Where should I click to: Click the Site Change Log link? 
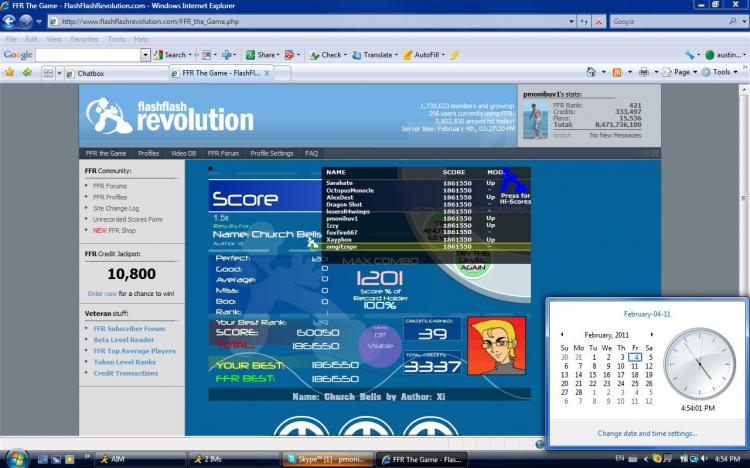coord(116,208)
